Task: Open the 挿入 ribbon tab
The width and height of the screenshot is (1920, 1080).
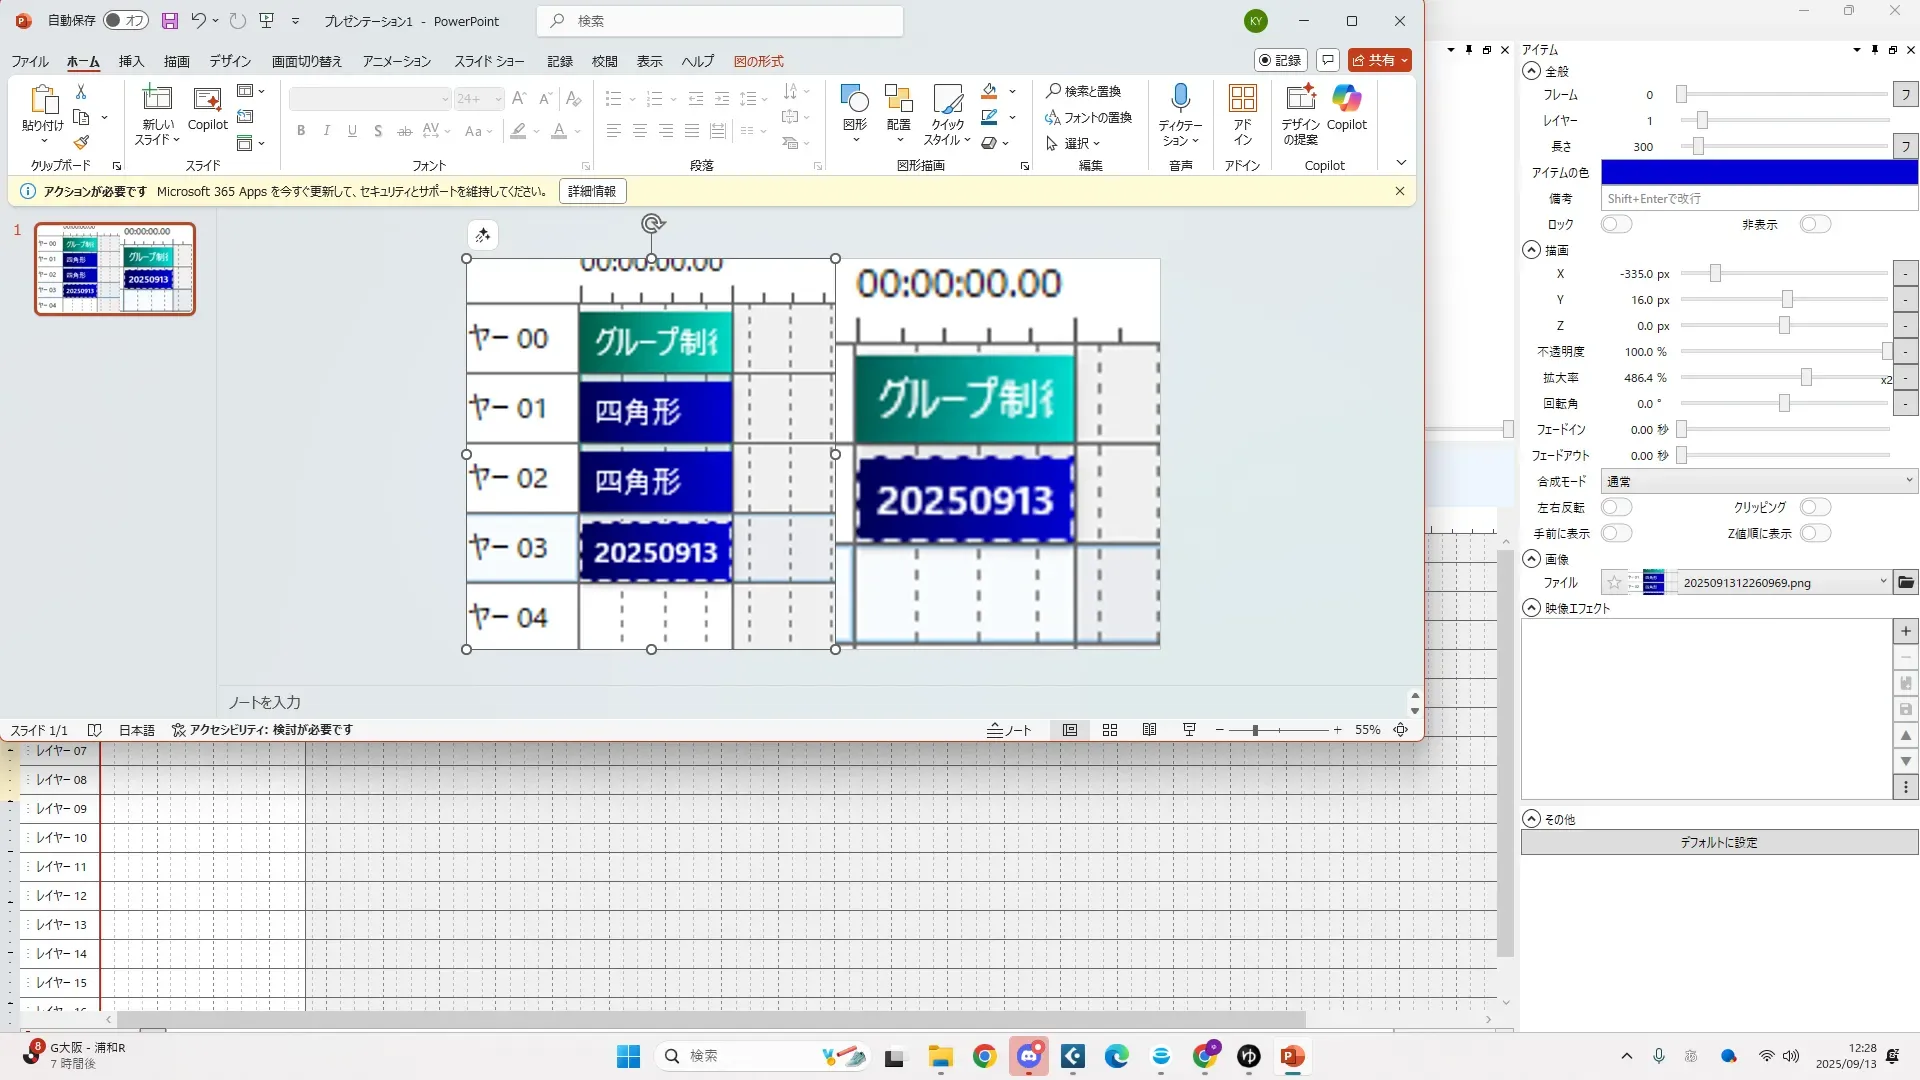Action: tap(131, 61)
